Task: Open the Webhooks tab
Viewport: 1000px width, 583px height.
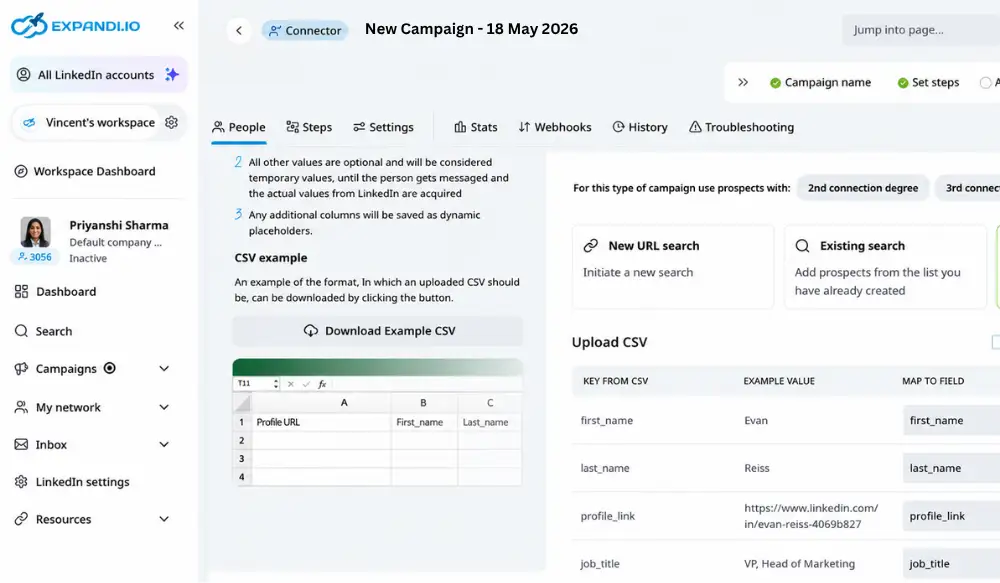Action: (555, 127)
